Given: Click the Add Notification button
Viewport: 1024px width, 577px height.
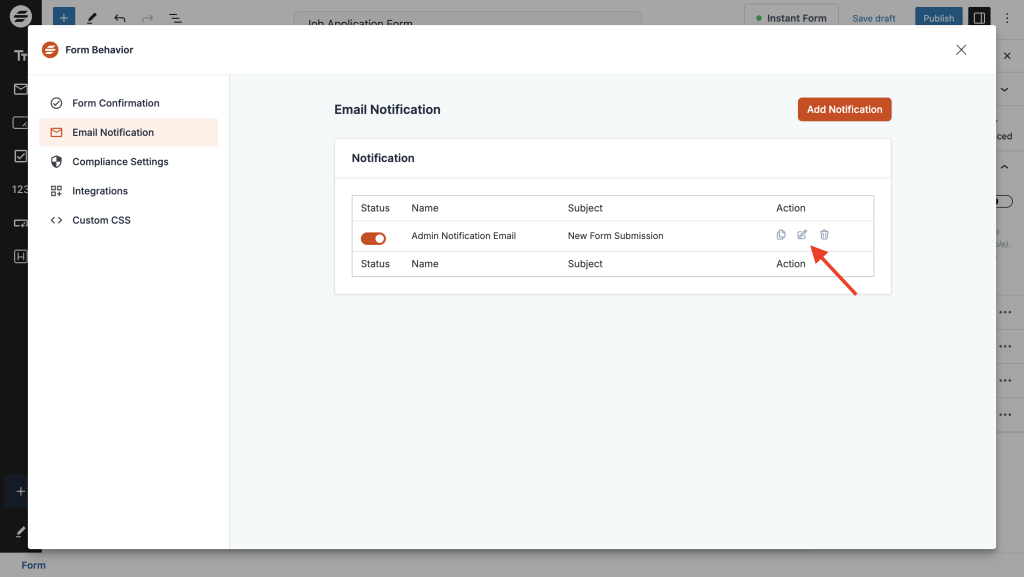Looking at the screenshot, I should tap(844, 109).
